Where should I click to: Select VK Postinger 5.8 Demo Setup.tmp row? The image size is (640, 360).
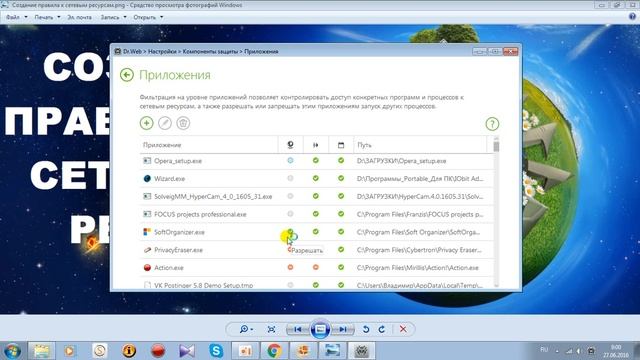tap(316, 284)
